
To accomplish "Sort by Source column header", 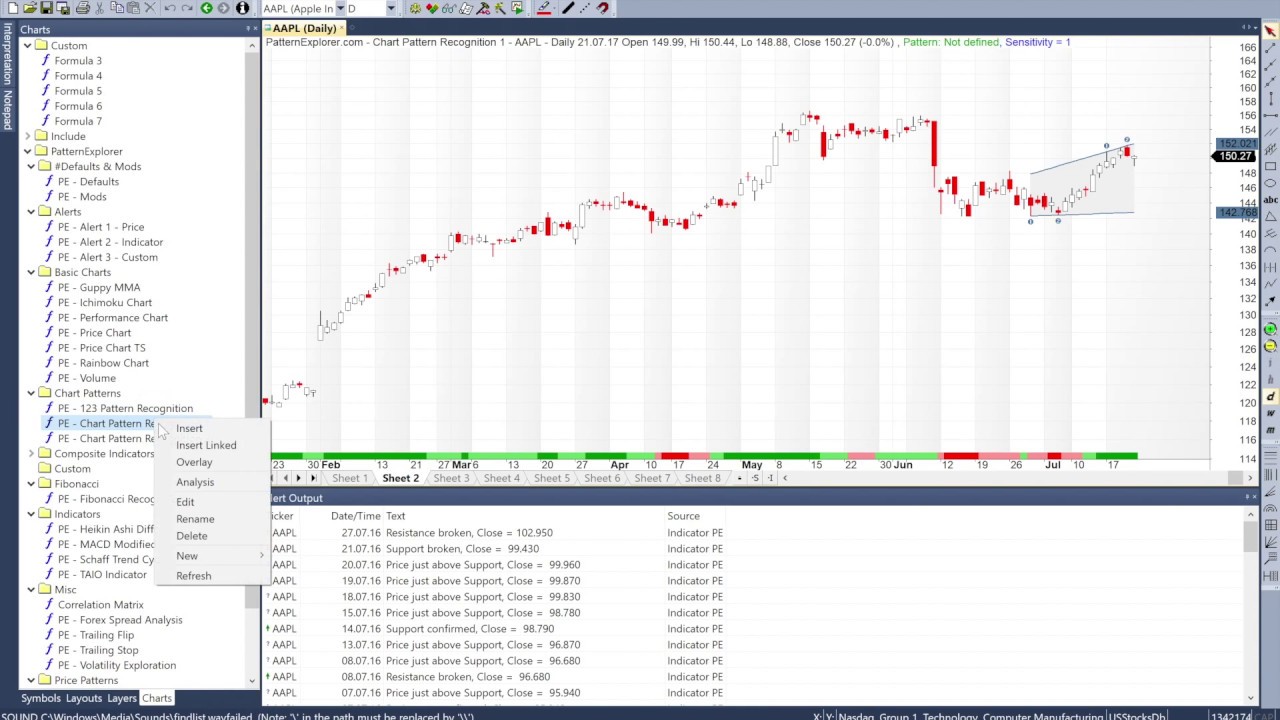I will [683, 516].
